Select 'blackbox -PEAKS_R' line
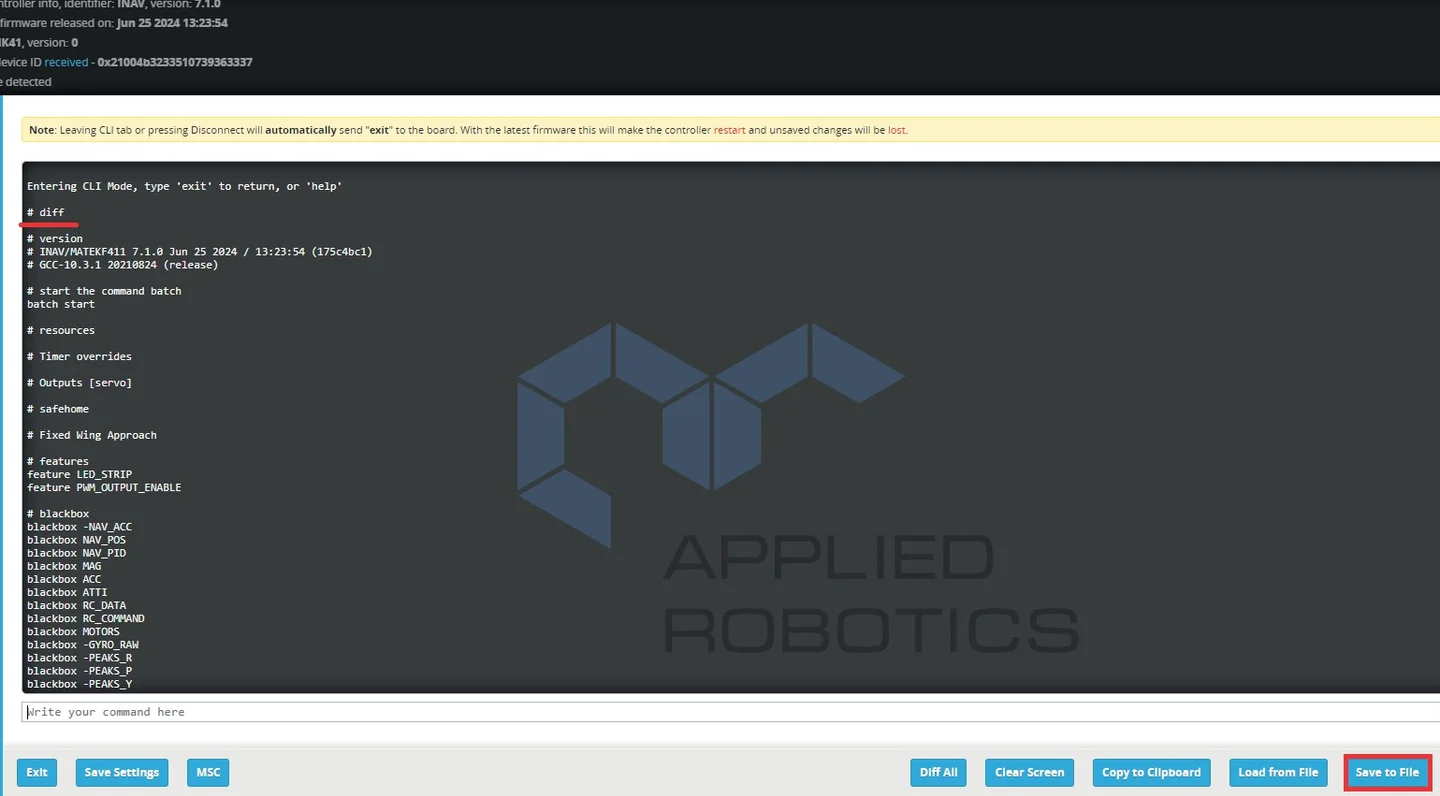This screenshot has width=1440, height=796. click(x=80, y=657)
